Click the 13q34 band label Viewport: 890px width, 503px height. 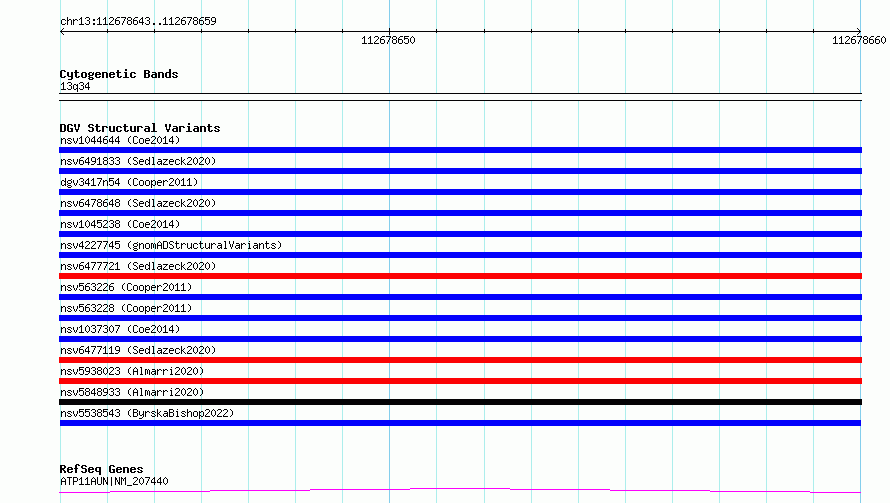tap(75, 86)
